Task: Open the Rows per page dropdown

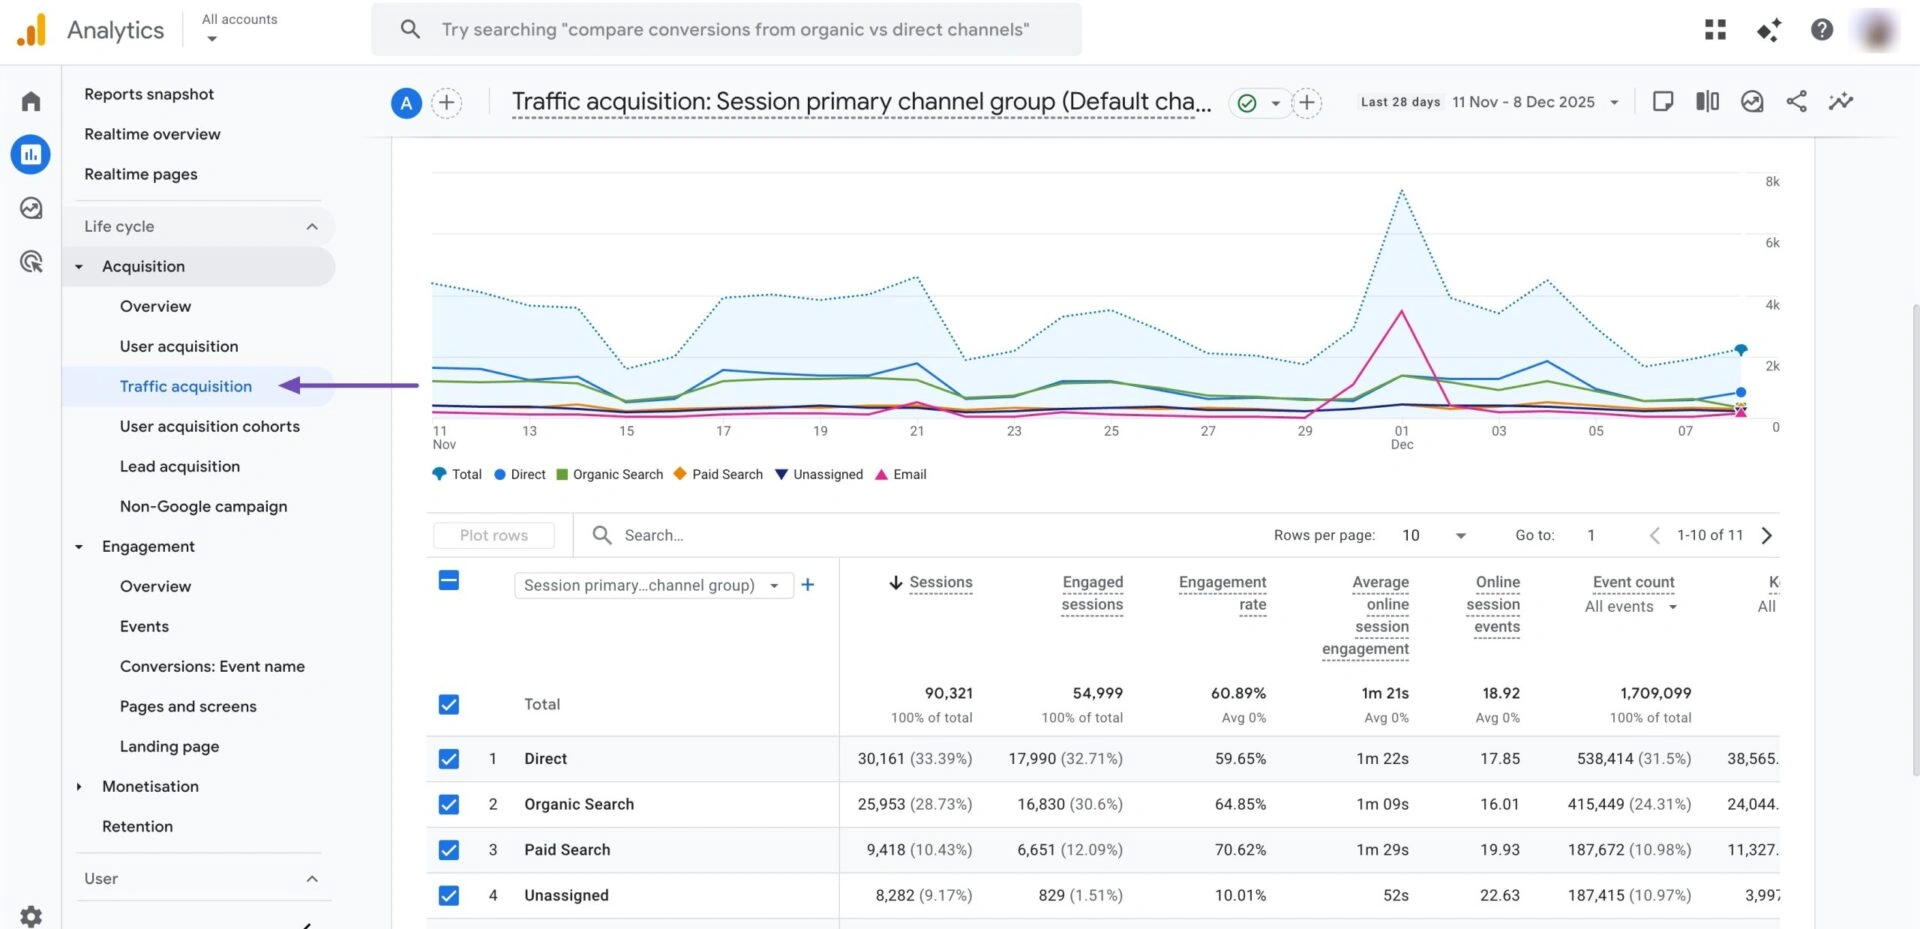Action: (1434, 535)
